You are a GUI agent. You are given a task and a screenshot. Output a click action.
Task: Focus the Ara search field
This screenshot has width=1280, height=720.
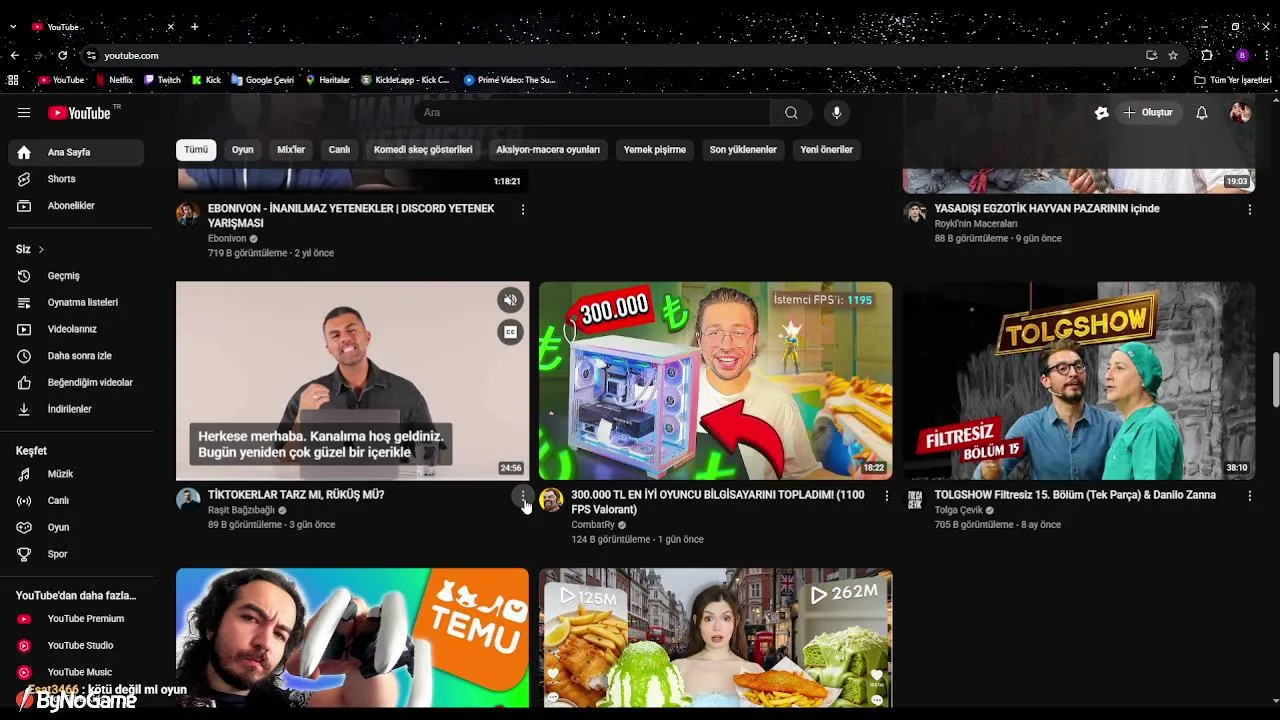(592, 112)
